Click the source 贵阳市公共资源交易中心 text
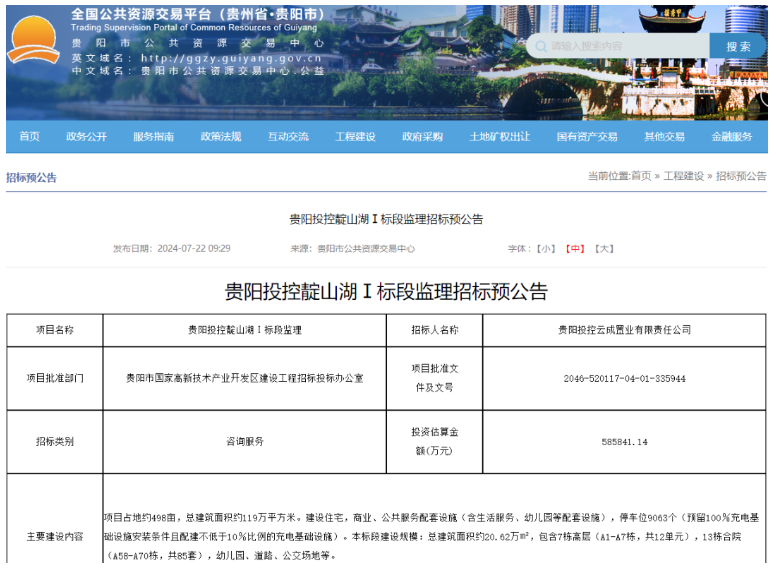The width and height of the screenshot is (776, 572). click(x=366, y=249)
